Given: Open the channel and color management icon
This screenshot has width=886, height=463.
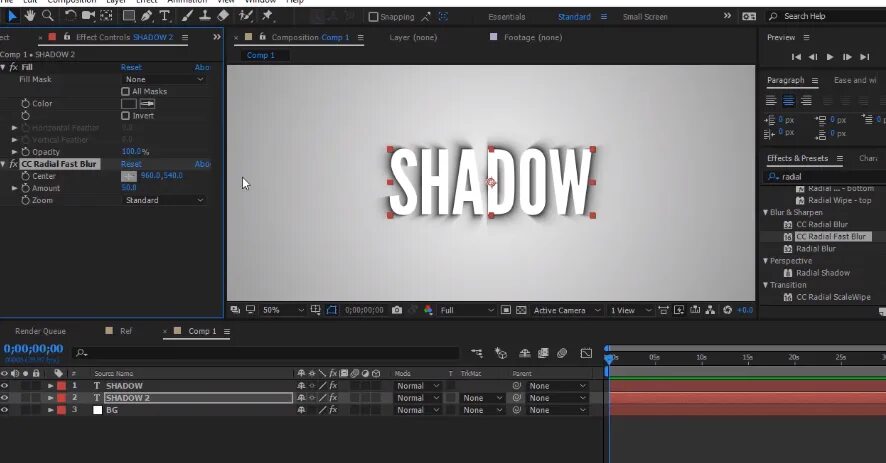Looking at the screenshot, I should tap(428, 310).
